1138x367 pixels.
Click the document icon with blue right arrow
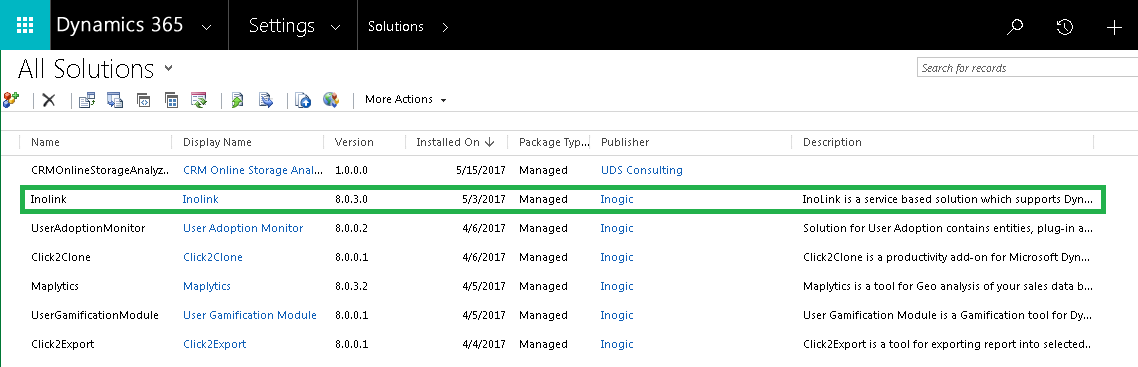click(266, 100)
